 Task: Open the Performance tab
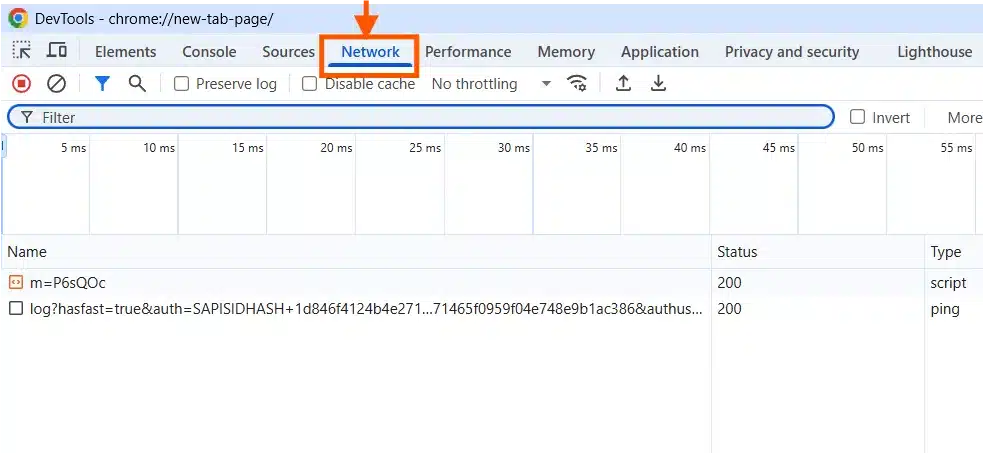468,52
